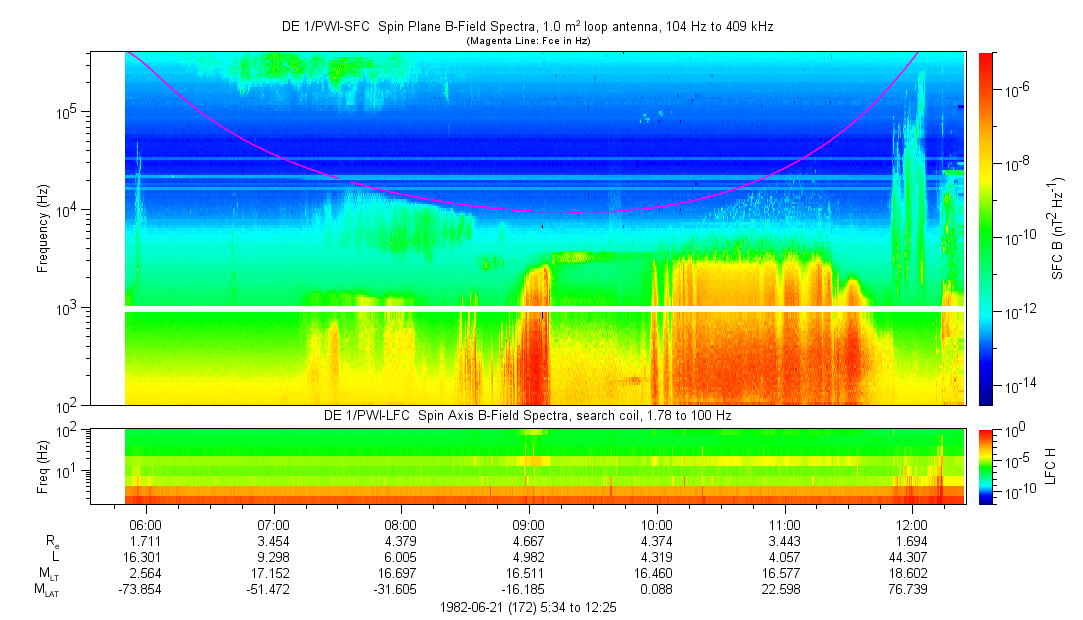Click the SFC B color scale bar
Viewport: 1083px width, 620px height.
coord(986,227)
